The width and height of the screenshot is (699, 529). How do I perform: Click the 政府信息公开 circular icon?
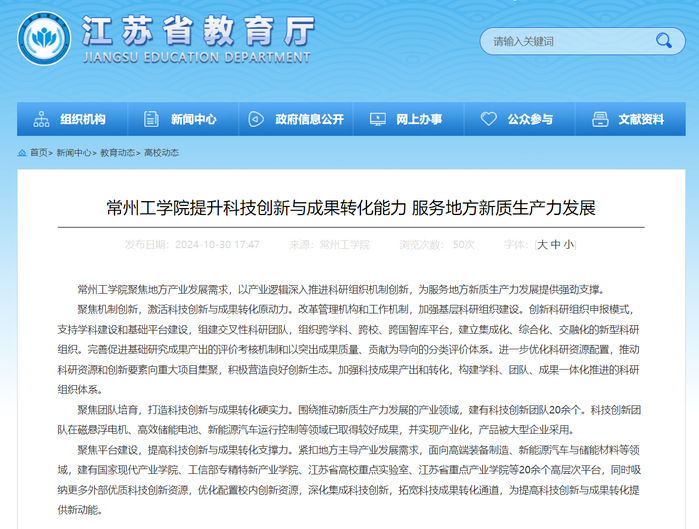tap(256, 119)
